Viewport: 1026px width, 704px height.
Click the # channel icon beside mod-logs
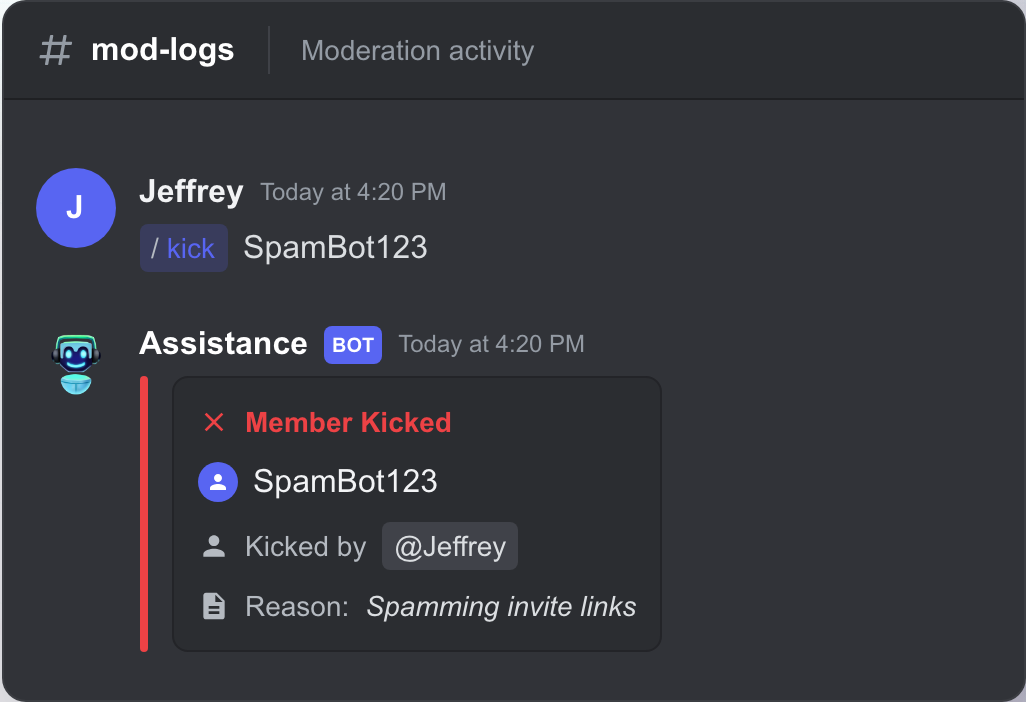coord(55,50)
